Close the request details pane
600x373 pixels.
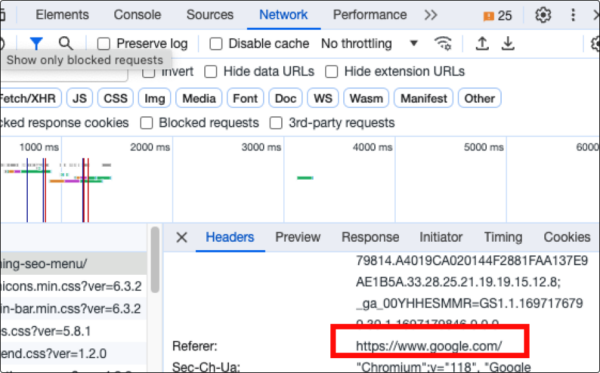[x=182, y=237]
